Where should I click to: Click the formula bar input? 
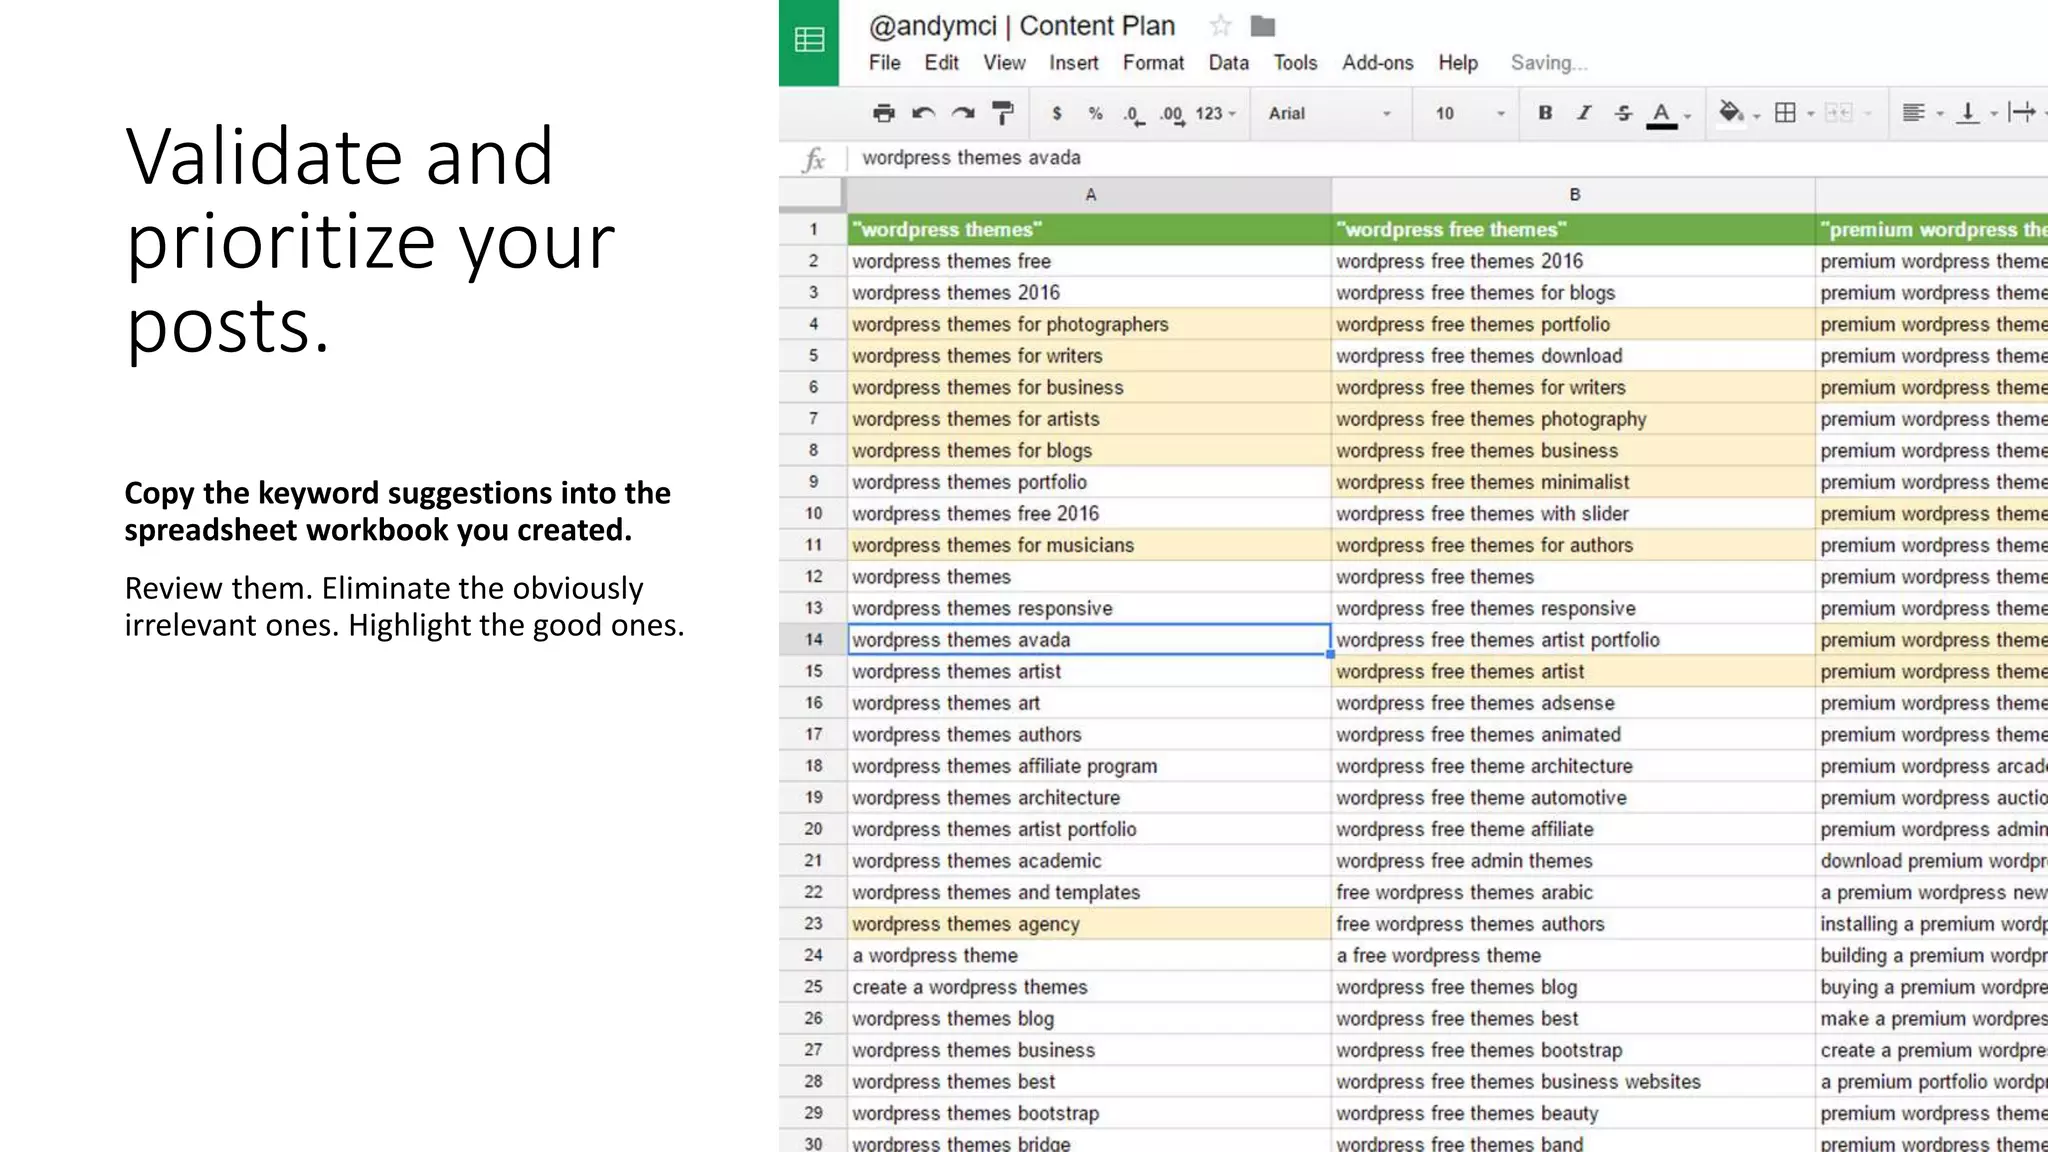click(1450, 158)
